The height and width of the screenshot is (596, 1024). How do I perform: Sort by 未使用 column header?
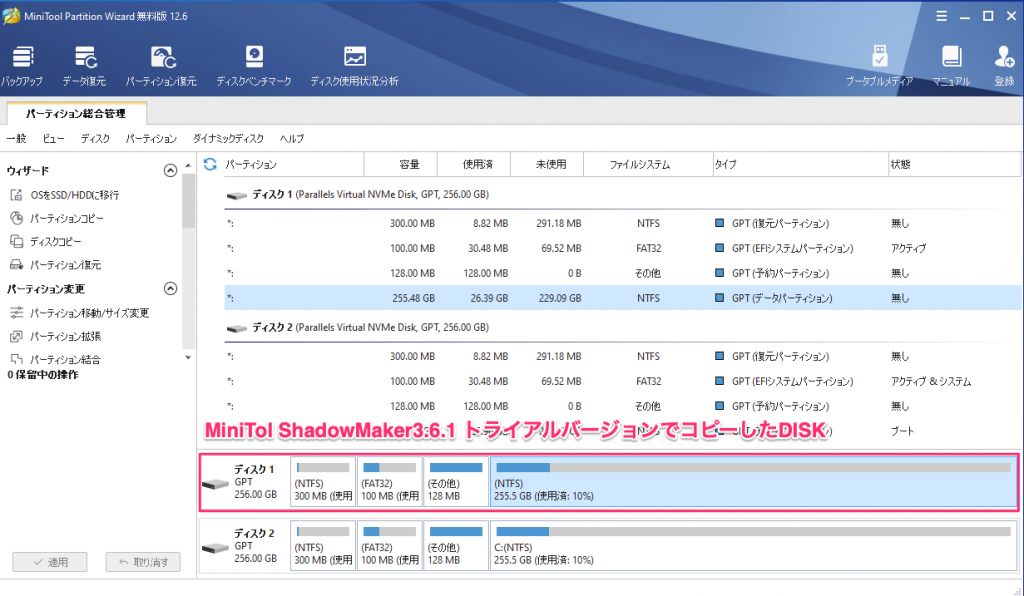point(547,165)
